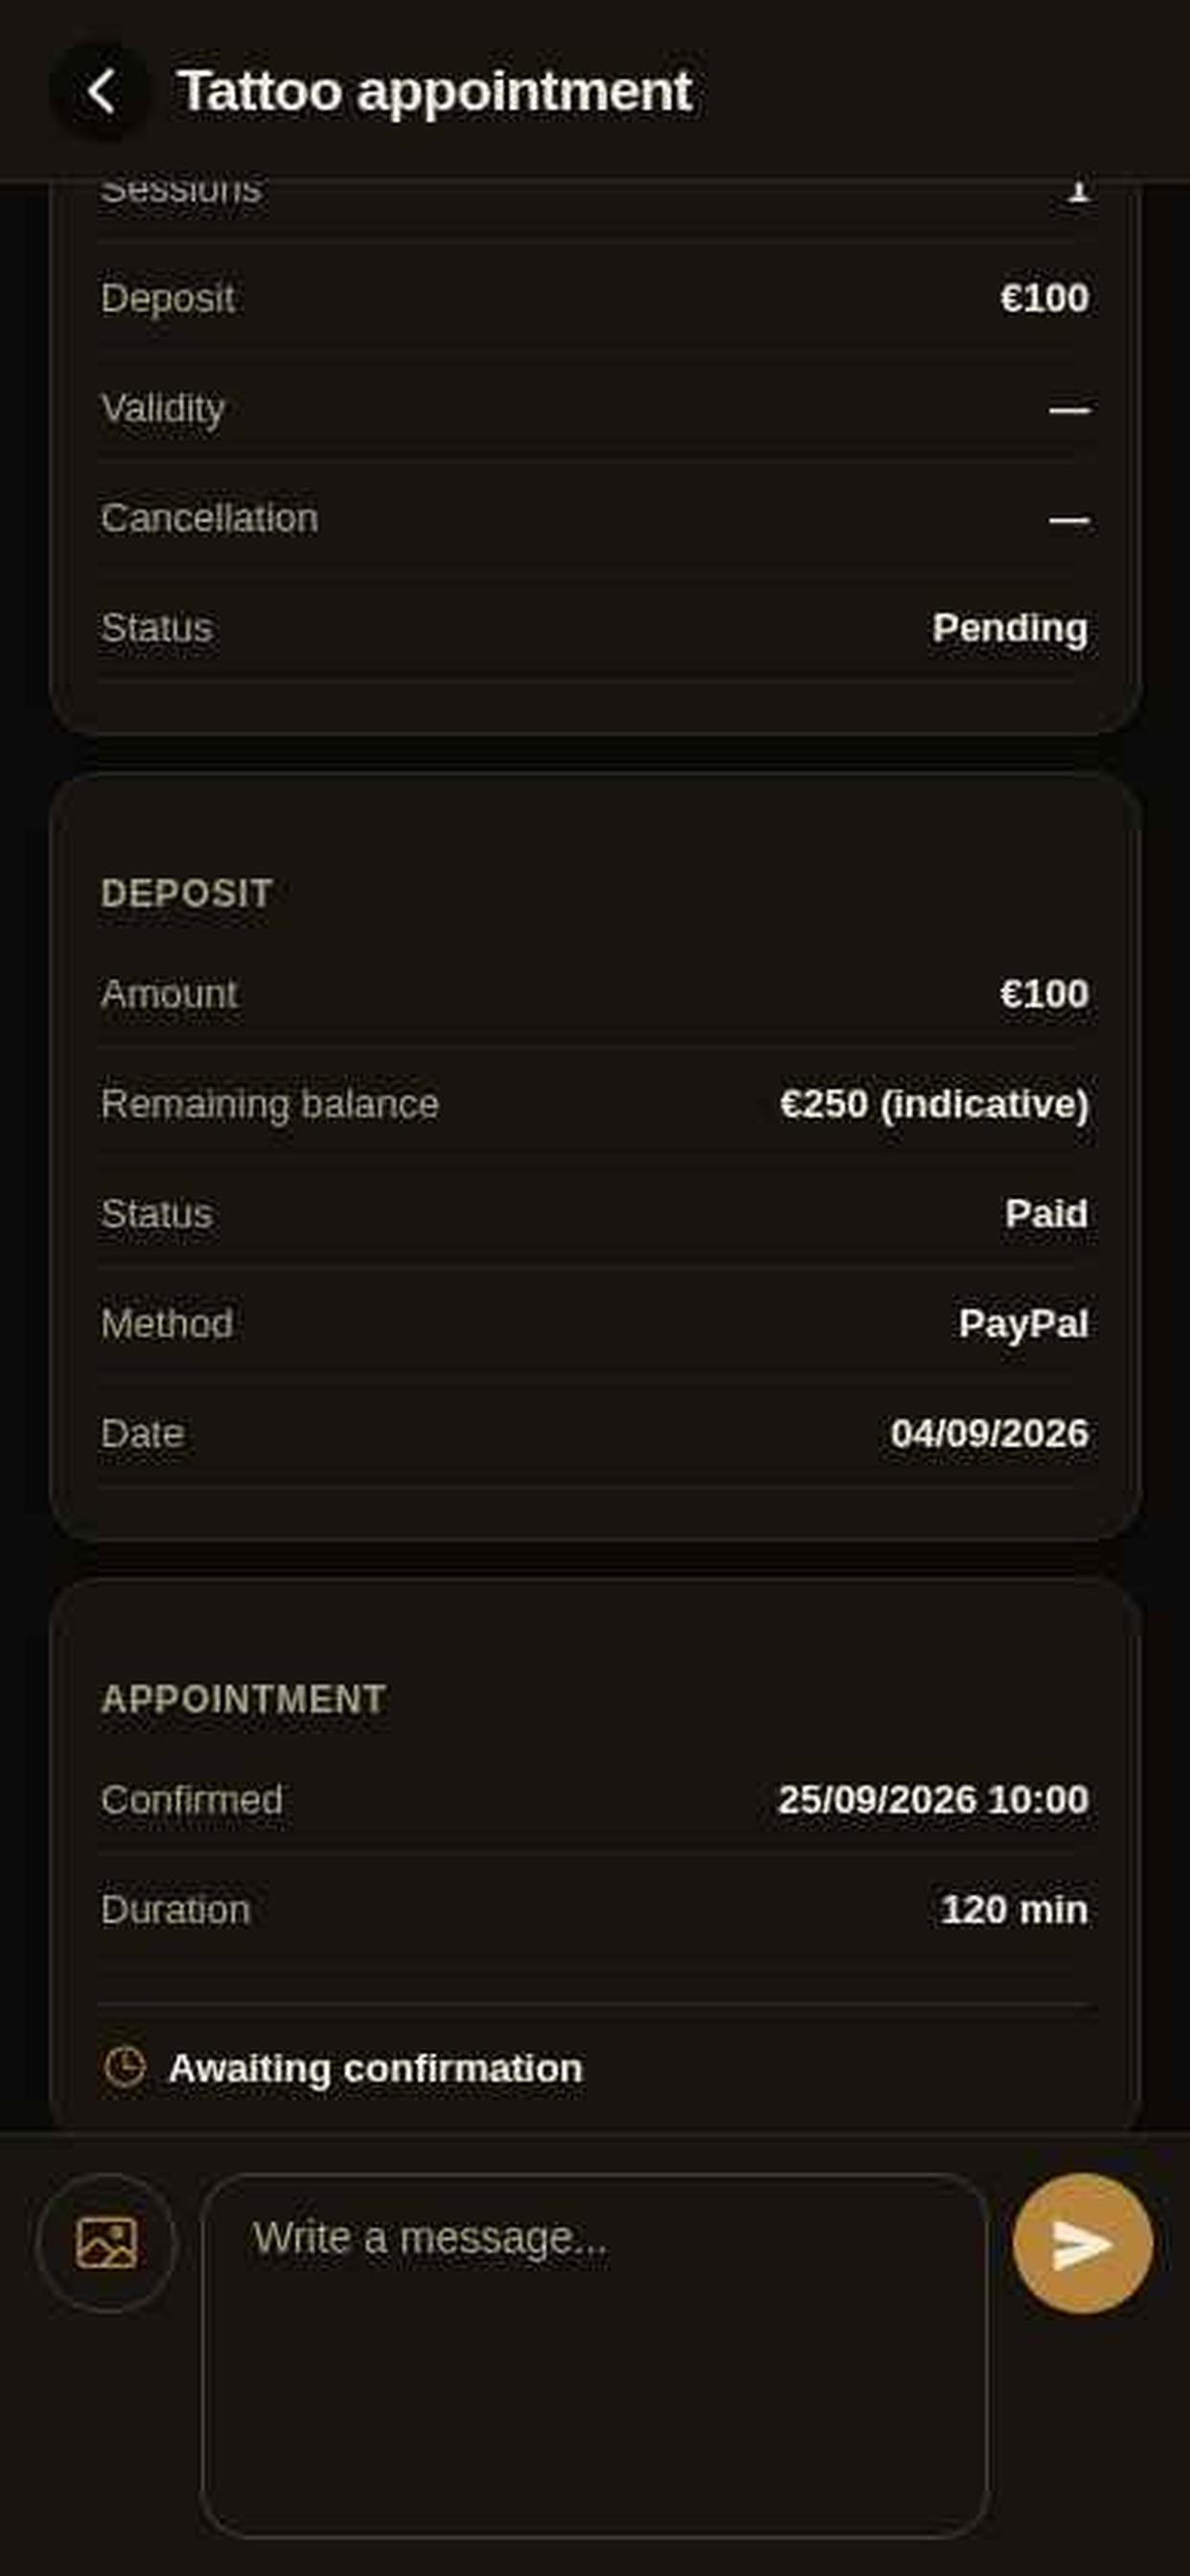This screenshot has height=2576, width=1190.
Task: Click the APPOINTMENT section heading
Action: coord(243,1699)
